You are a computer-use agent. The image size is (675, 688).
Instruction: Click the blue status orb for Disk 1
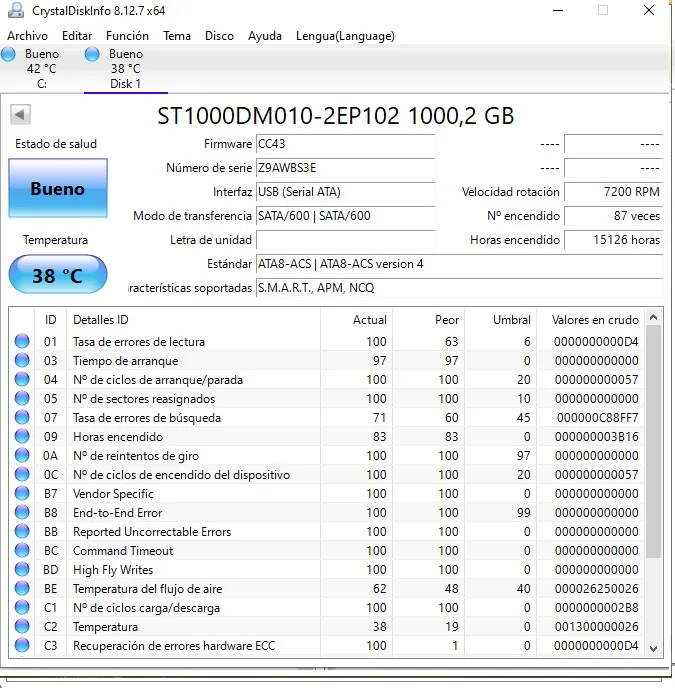[x=92, y=54]
